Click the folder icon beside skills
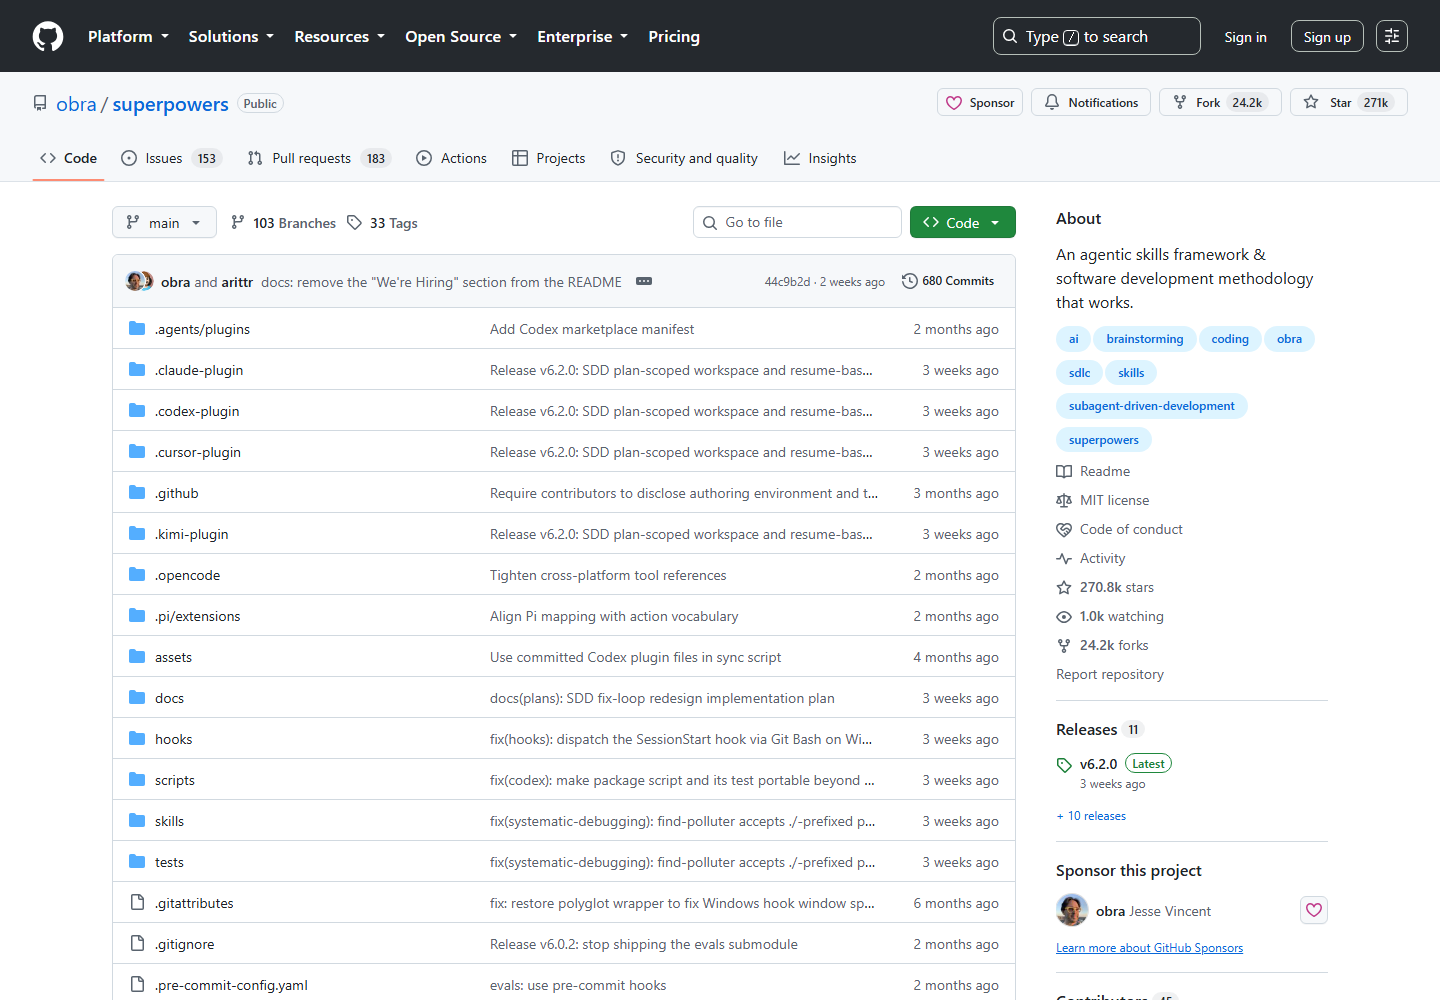Viewport: 1440px width, 1000px height. 137,821
